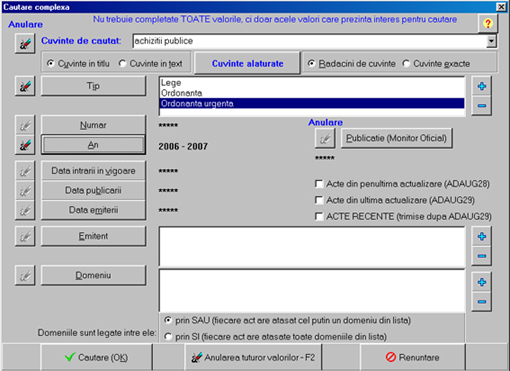Select prin SI domain linking option
The height and width of the screenshot is (371, 510).
pyautogui.click(x=275, y=337)
